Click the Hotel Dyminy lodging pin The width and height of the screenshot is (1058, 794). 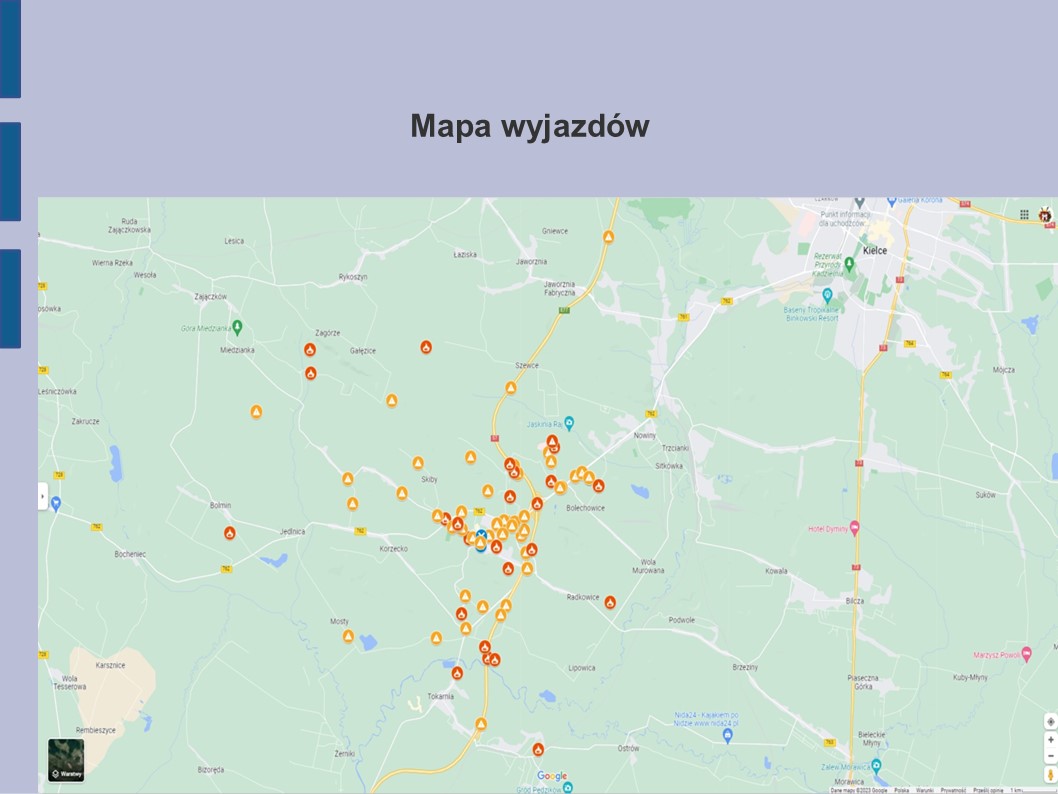(x=854, y=527)
